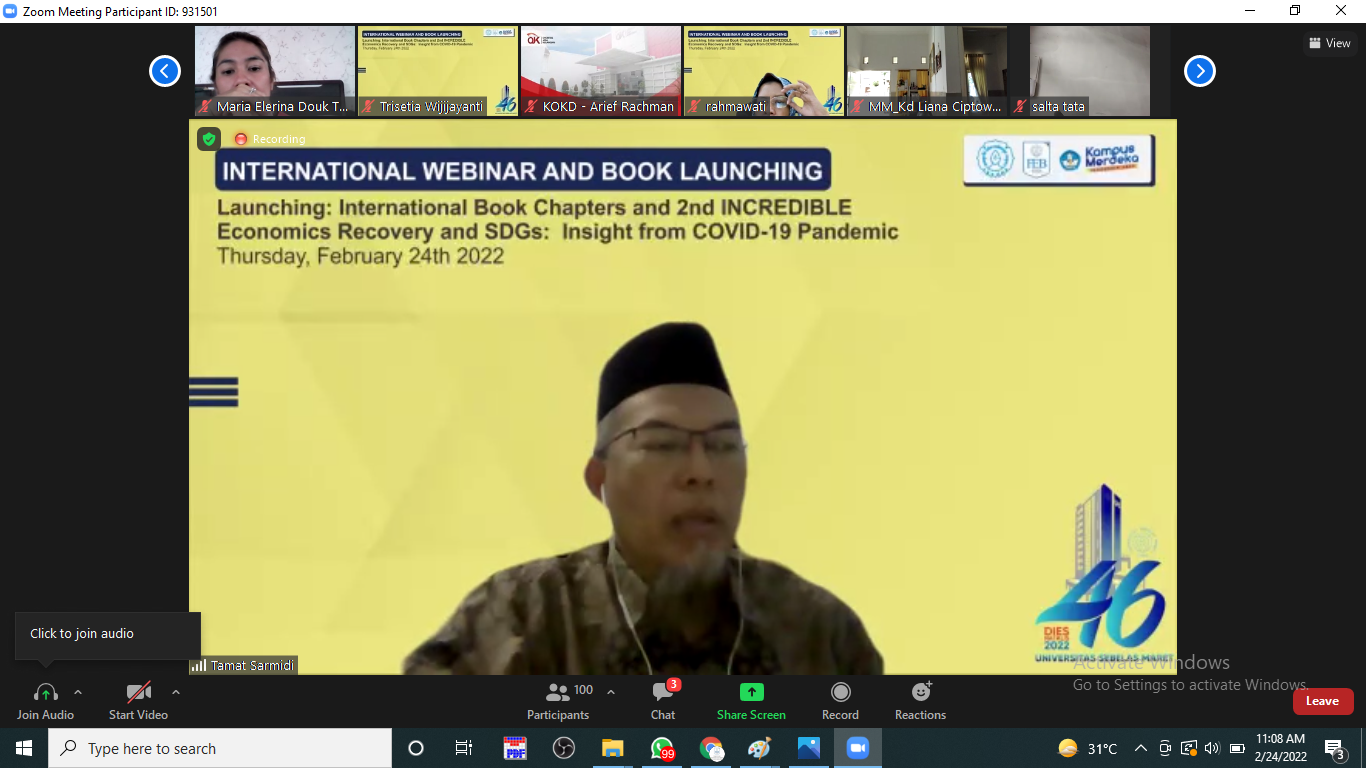Expand participants options arrow next to 100
1366x768 pixels.
point(611,692)
